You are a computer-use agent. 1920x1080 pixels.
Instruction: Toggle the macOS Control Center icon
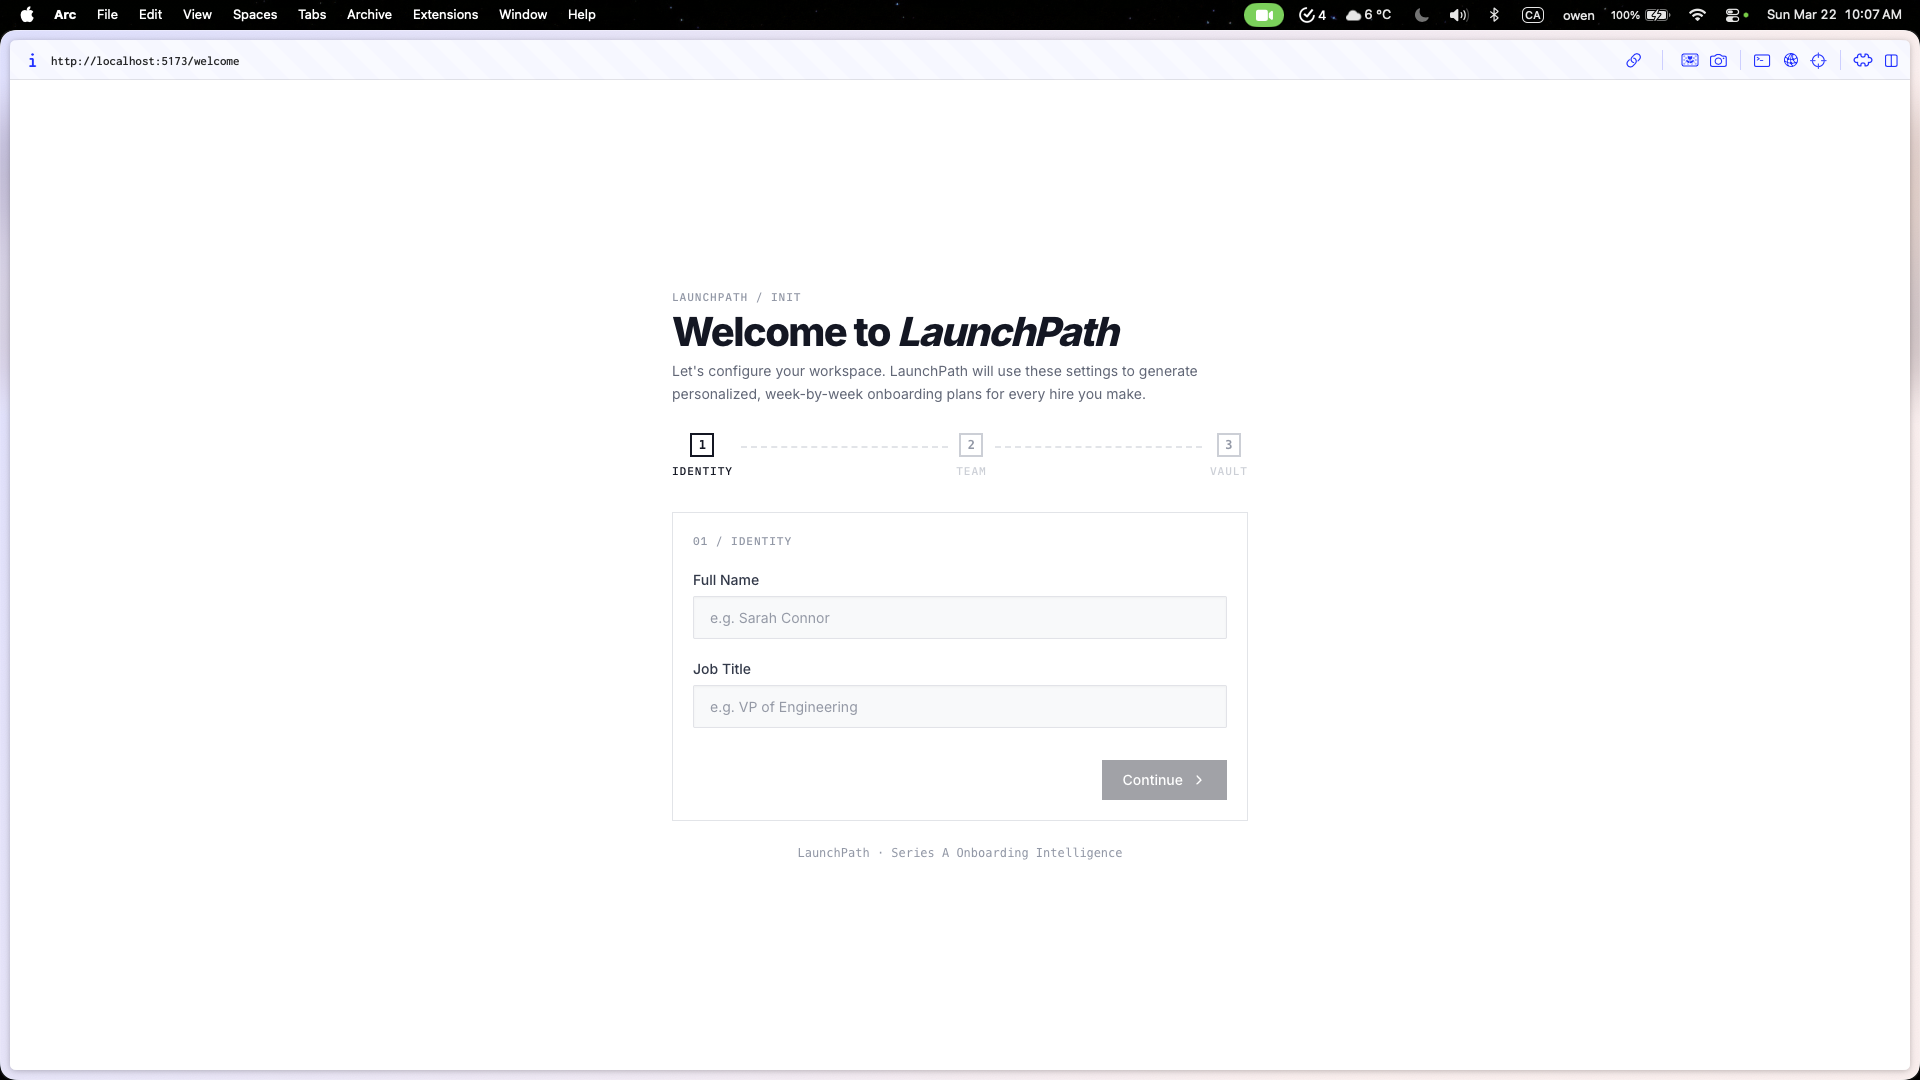1733,15
